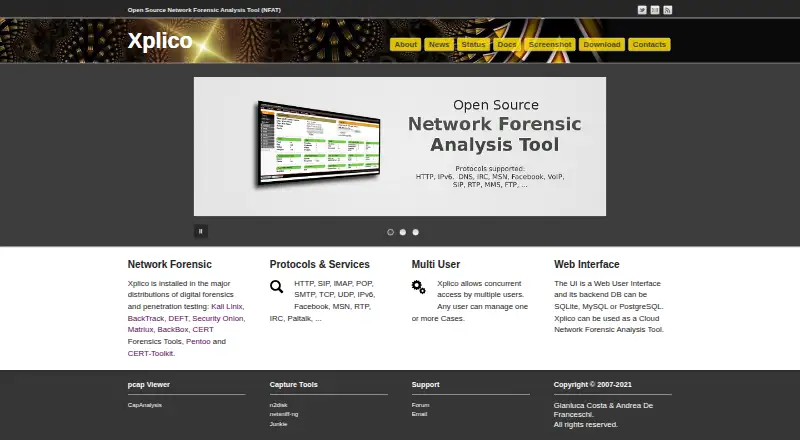Image resolution: width=800 pixels, height=440 pixels.
Task: Open the CapAnalysis footer link
Action: click(145, 405)
